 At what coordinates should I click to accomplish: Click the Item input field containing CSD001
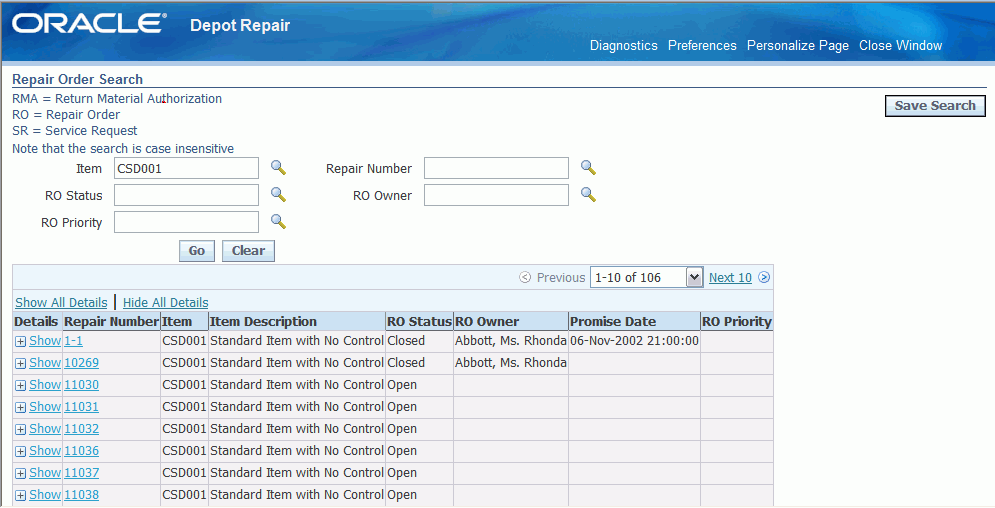point(187,168)
